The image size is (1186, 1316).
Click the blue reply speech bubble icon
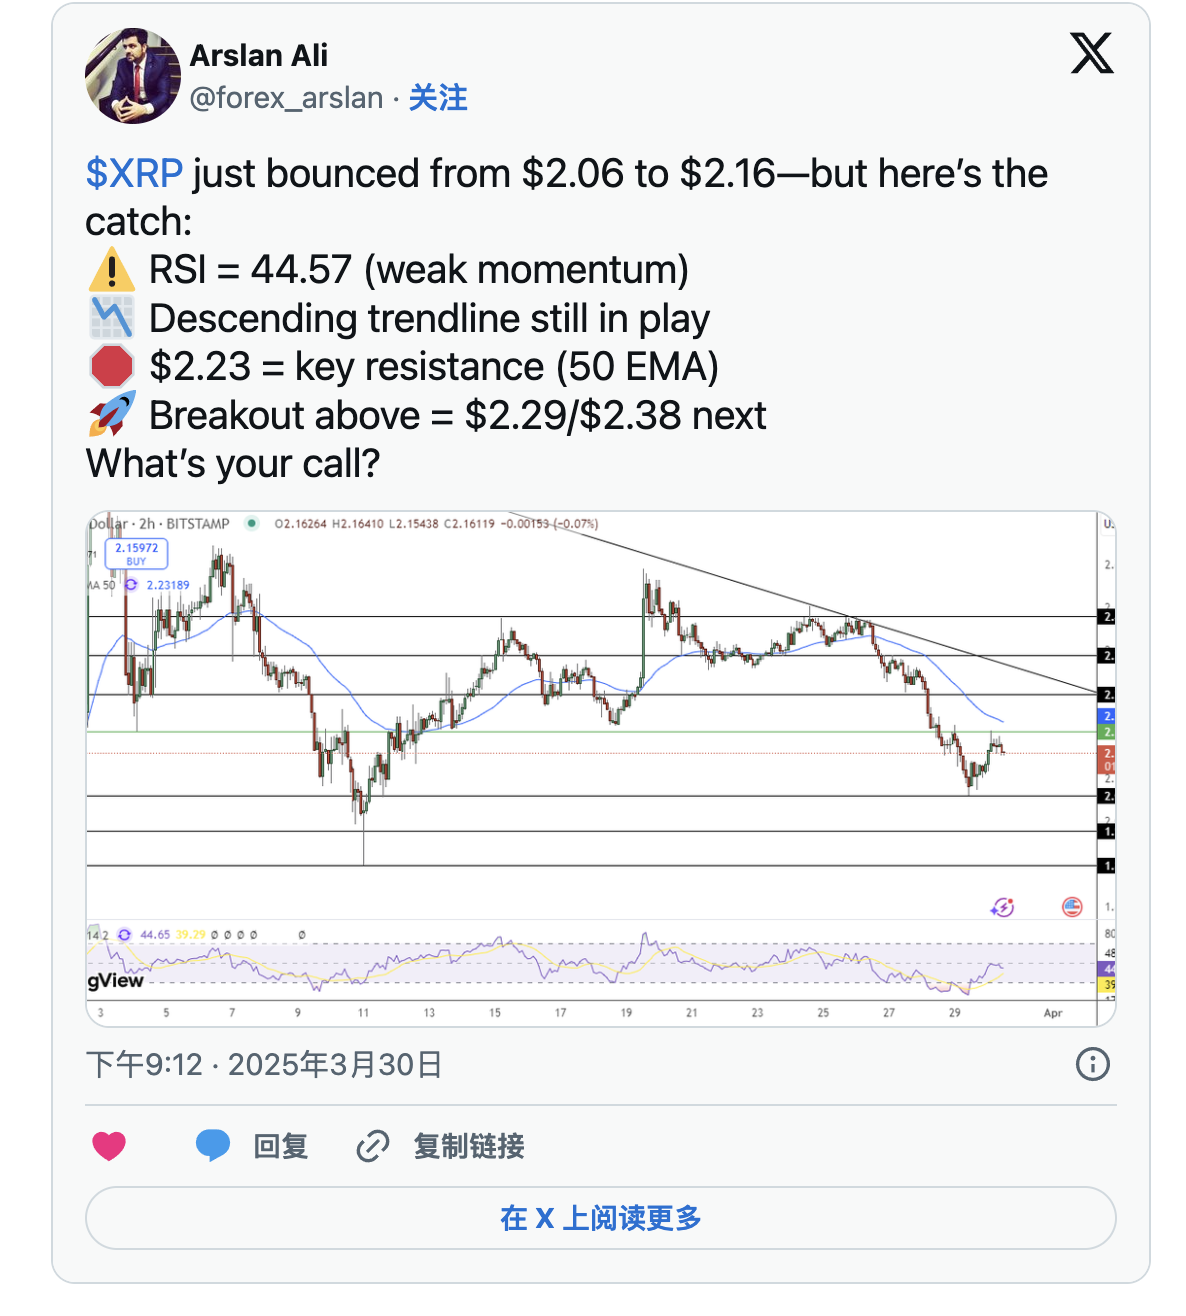pyautogui.click(x=212, y=1145)
